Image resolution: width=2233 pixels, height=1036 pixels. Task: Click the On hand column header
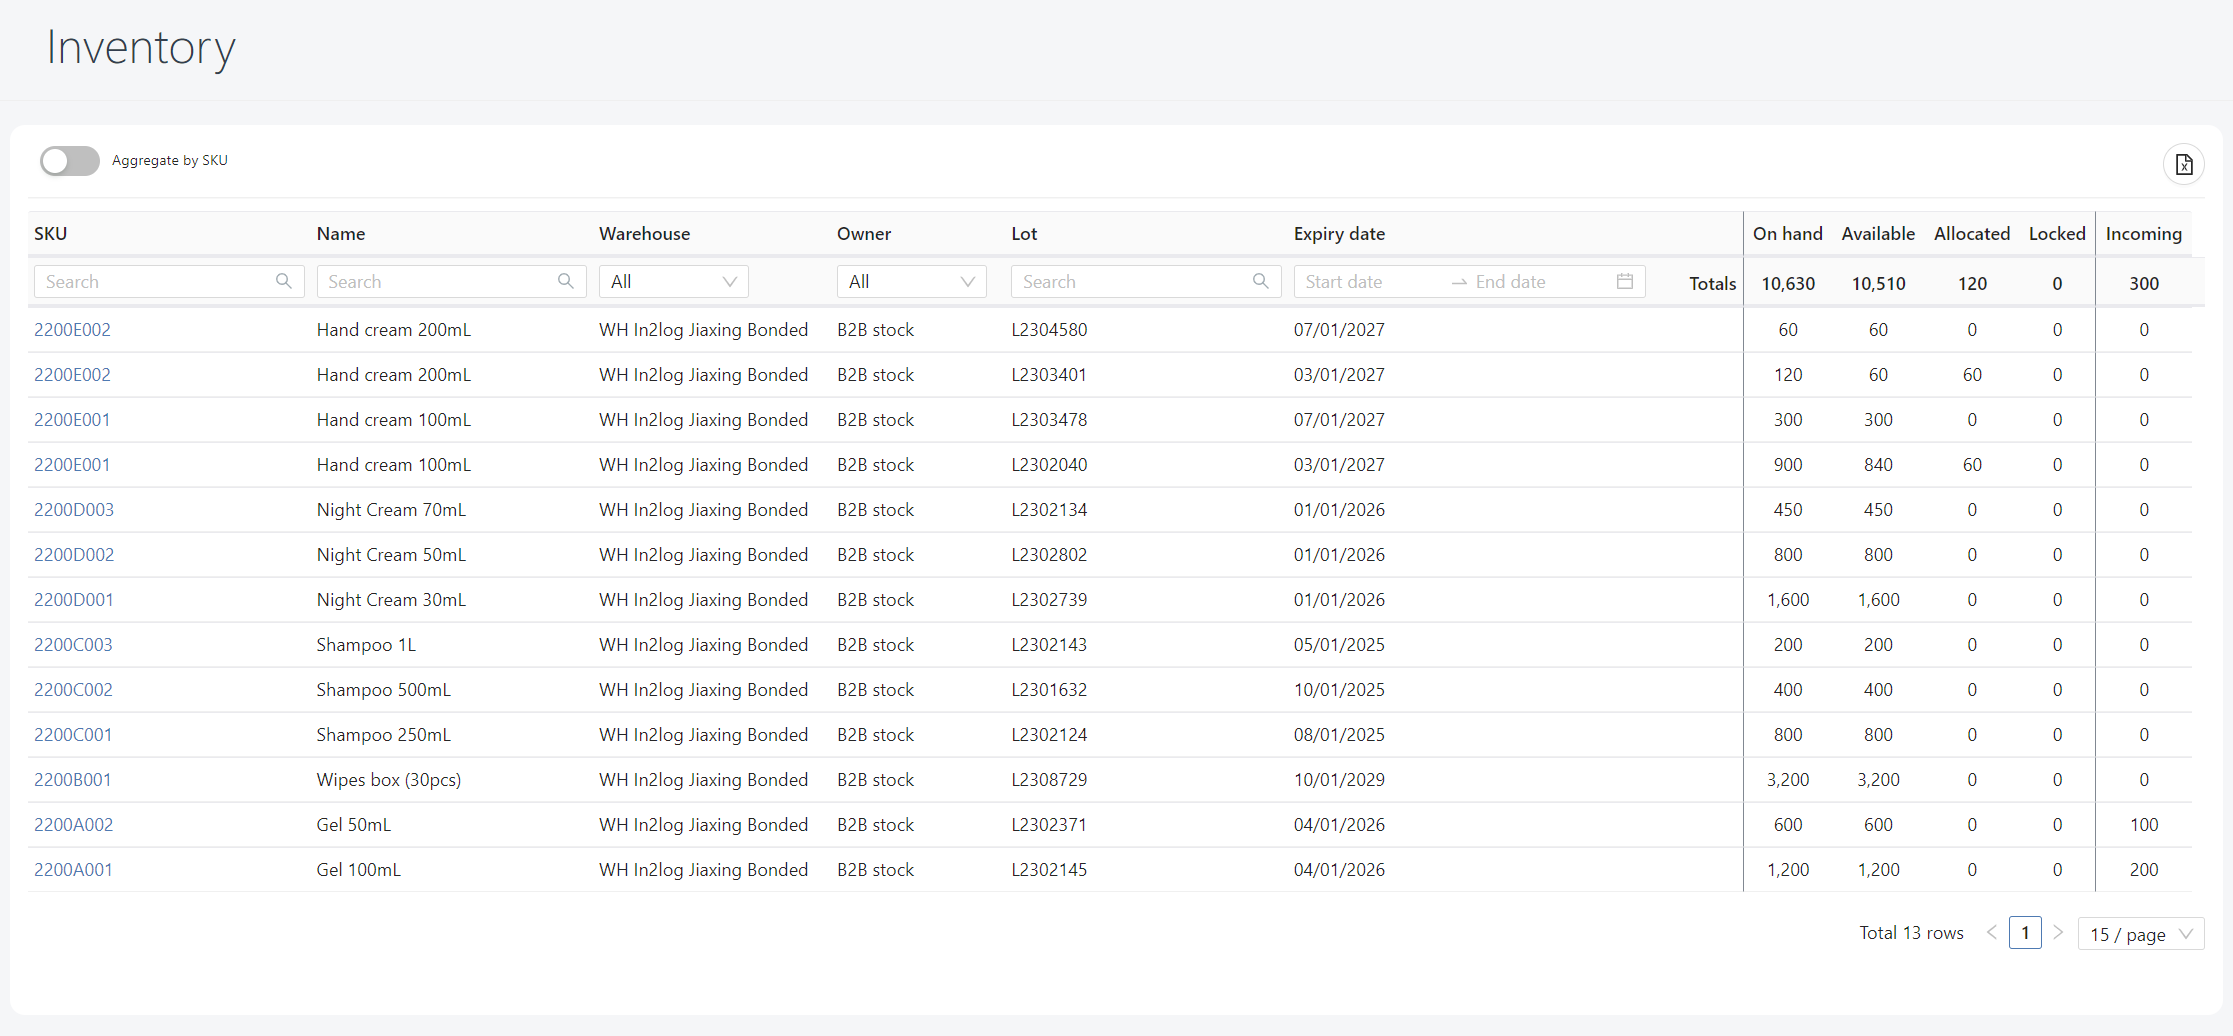point(1787,234)
